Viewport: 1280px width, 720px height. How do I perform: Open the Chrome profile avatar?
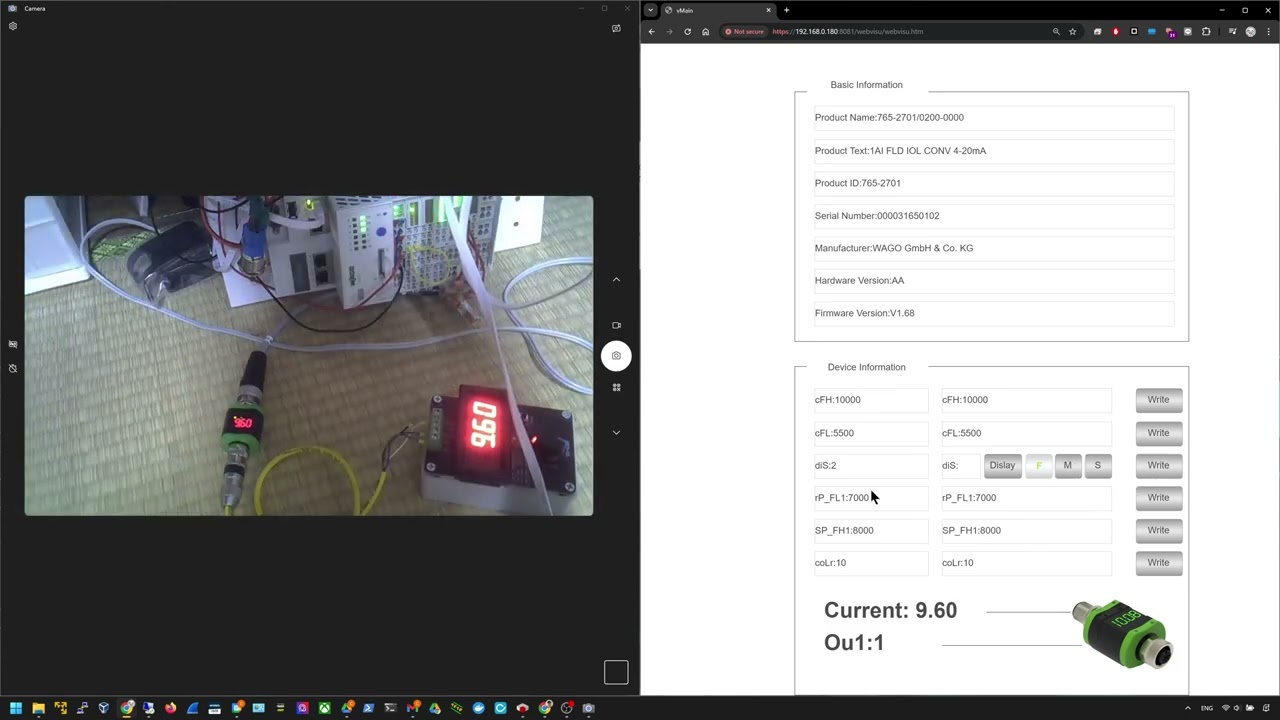click(x=1250, y=32)
